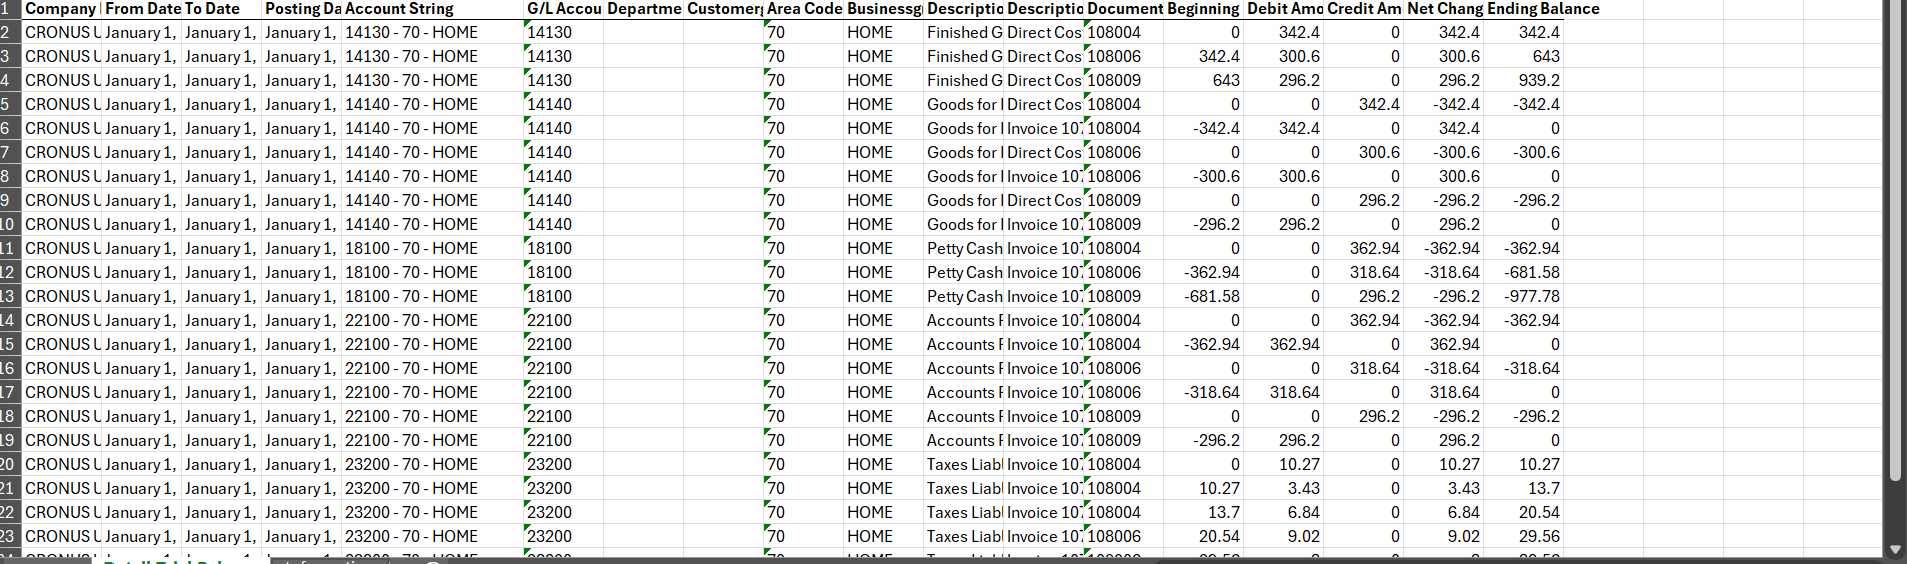Select the Businessg header cell
Screen dimensions: 1907x564
884,9
